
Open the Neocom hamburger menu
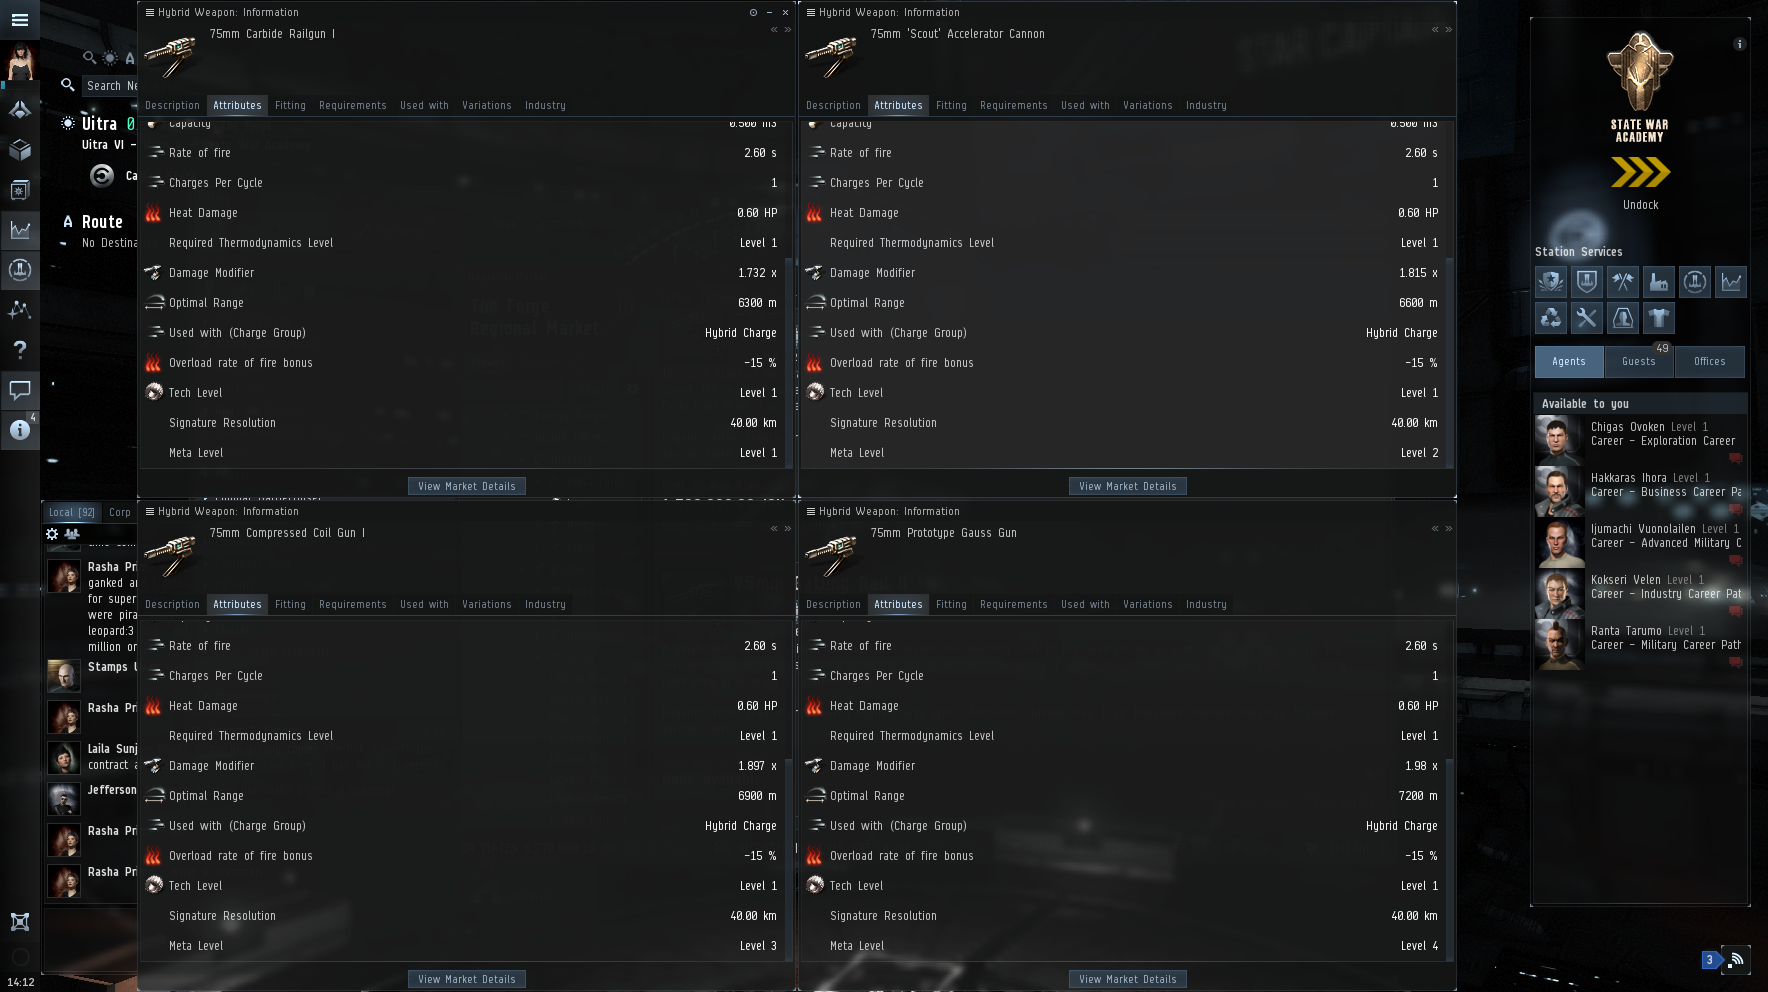[x=20, y=20]
